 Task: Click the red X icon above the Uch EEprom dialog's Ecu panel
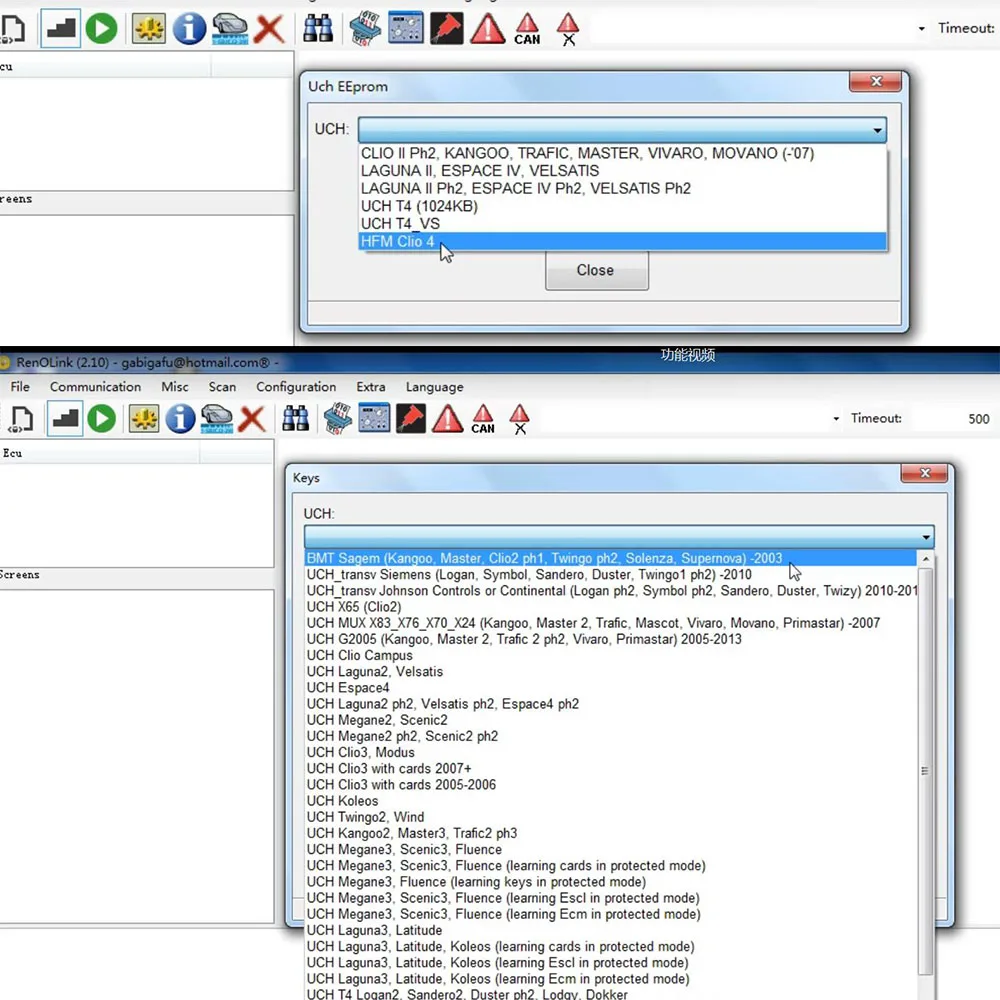(x=268, y=29)
